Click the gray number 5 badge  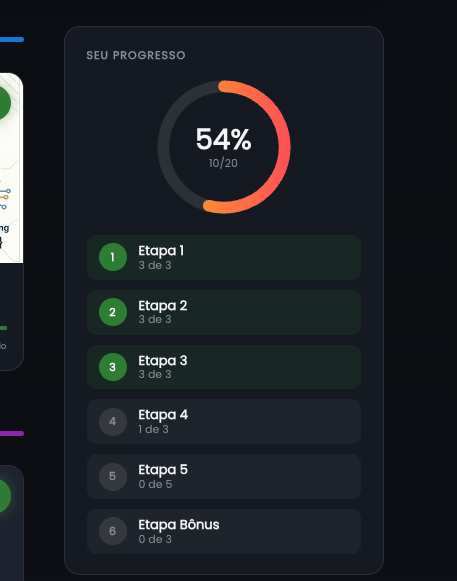pos(113,477)
